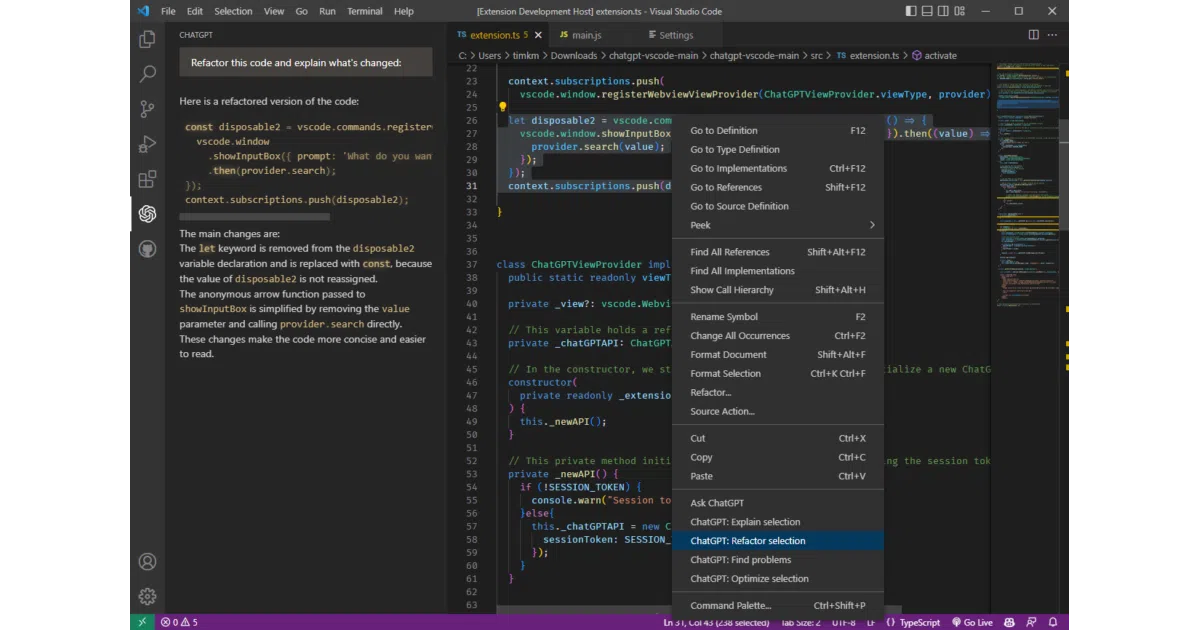This screenshot has width=1200, height=630.
Task: Expand the Peek submenu arrow
Action: click(872, 225)
